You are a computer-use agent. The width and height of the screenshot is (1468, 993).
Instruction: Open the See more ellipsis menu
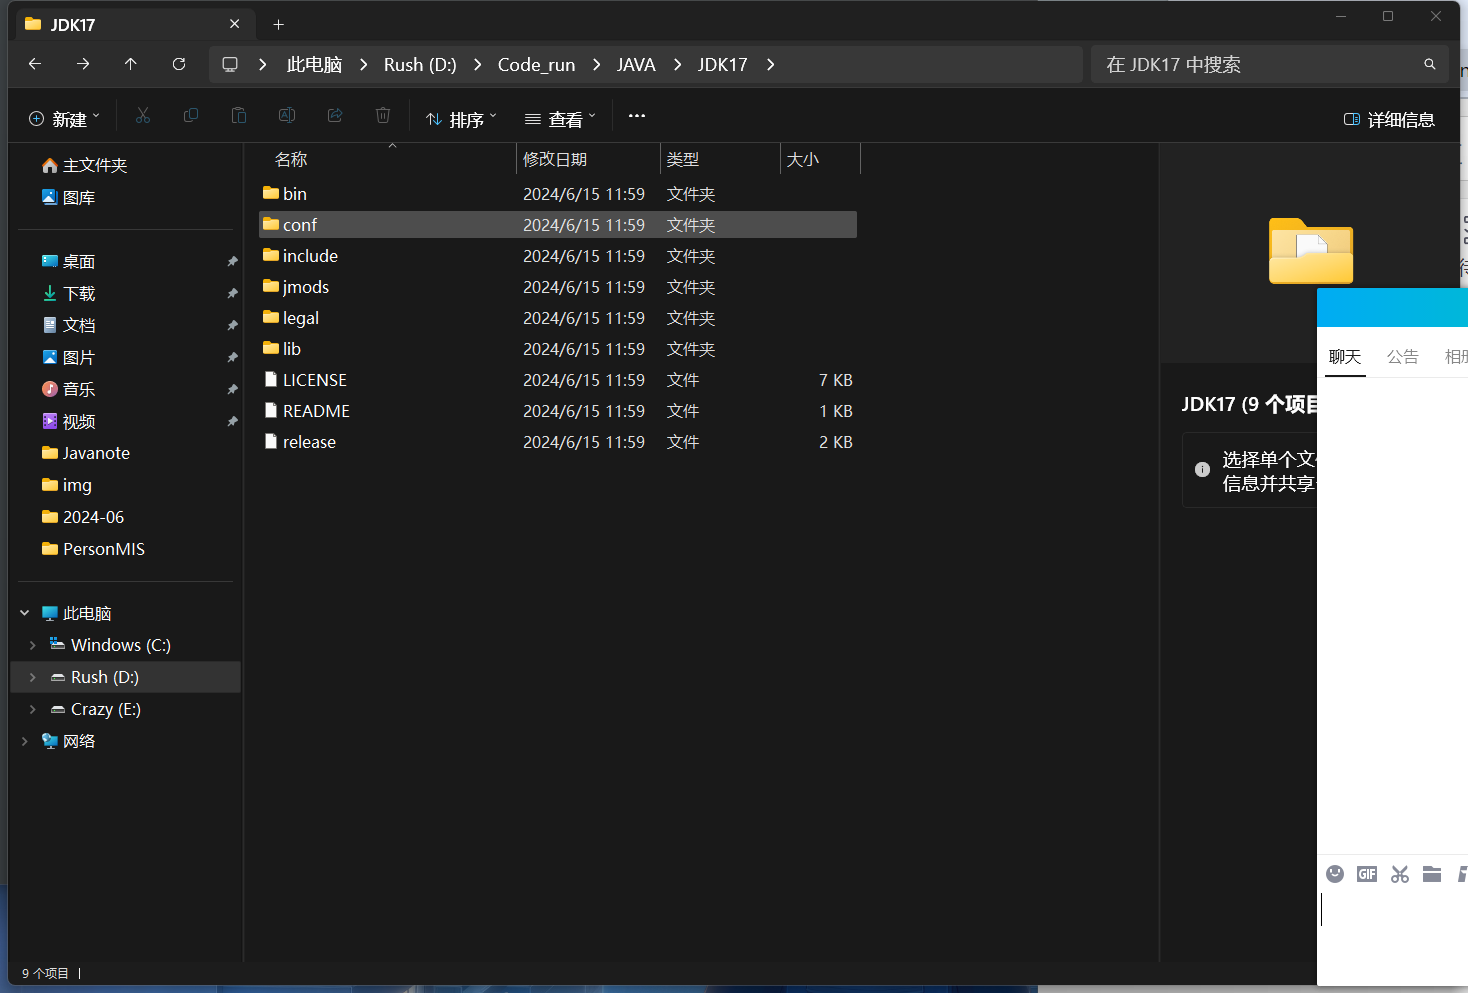[x=637, y=116]
